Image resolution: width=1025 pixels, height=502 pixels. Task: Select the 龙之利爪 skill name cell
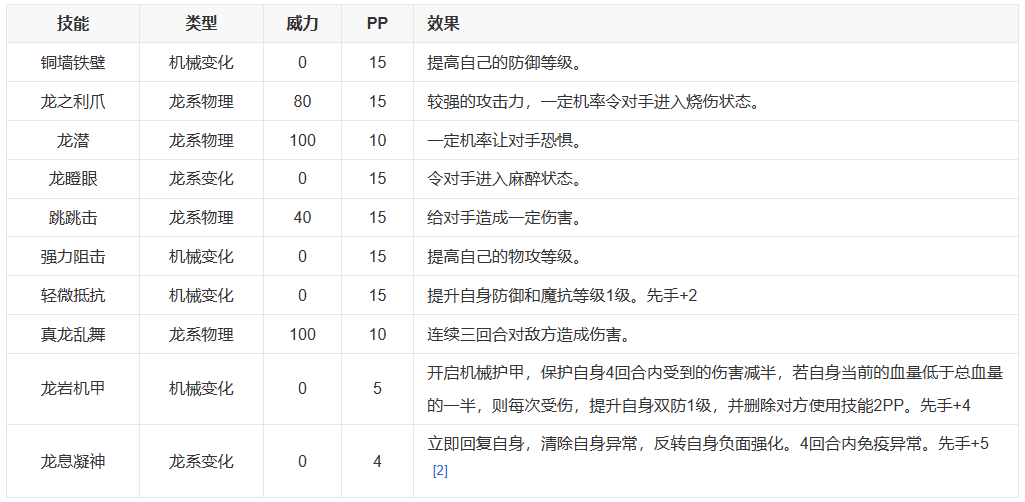click(73, 101)
